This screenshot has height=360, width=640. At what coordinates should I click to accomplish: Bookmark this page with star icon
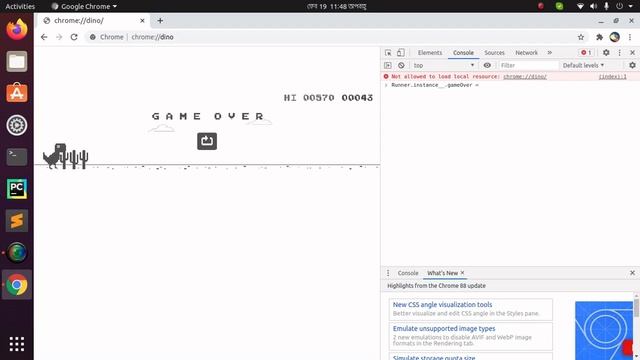pos(581,37)
